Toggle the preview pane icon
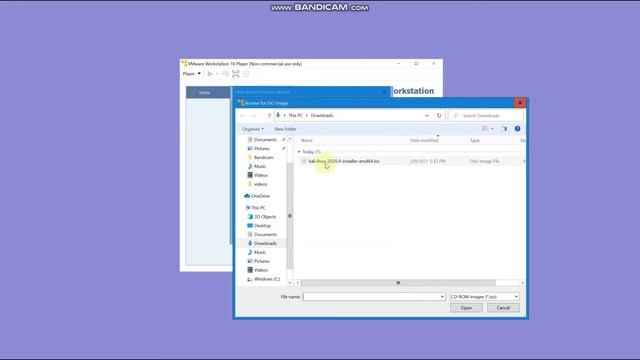Screen dimensions: 640x360 [x=504, y=129]
